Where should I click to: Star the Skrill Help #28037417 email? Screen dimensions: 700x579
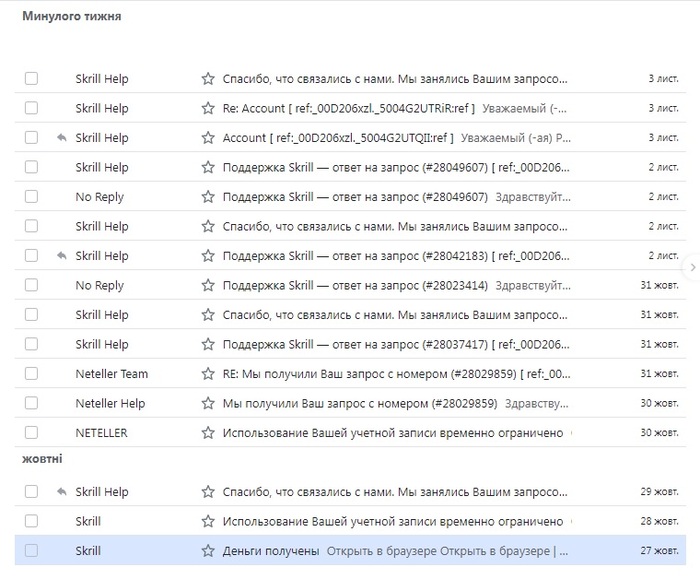(208, 345)
